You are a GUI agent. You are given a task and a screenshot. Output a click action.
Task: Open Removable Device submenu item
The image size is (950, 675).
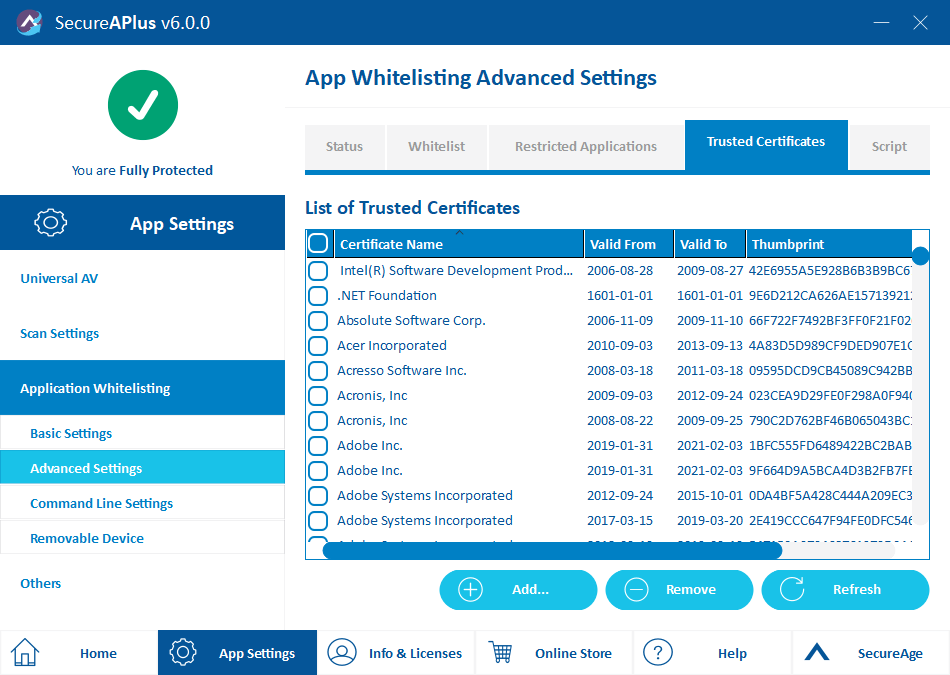(x=142, y=538)
